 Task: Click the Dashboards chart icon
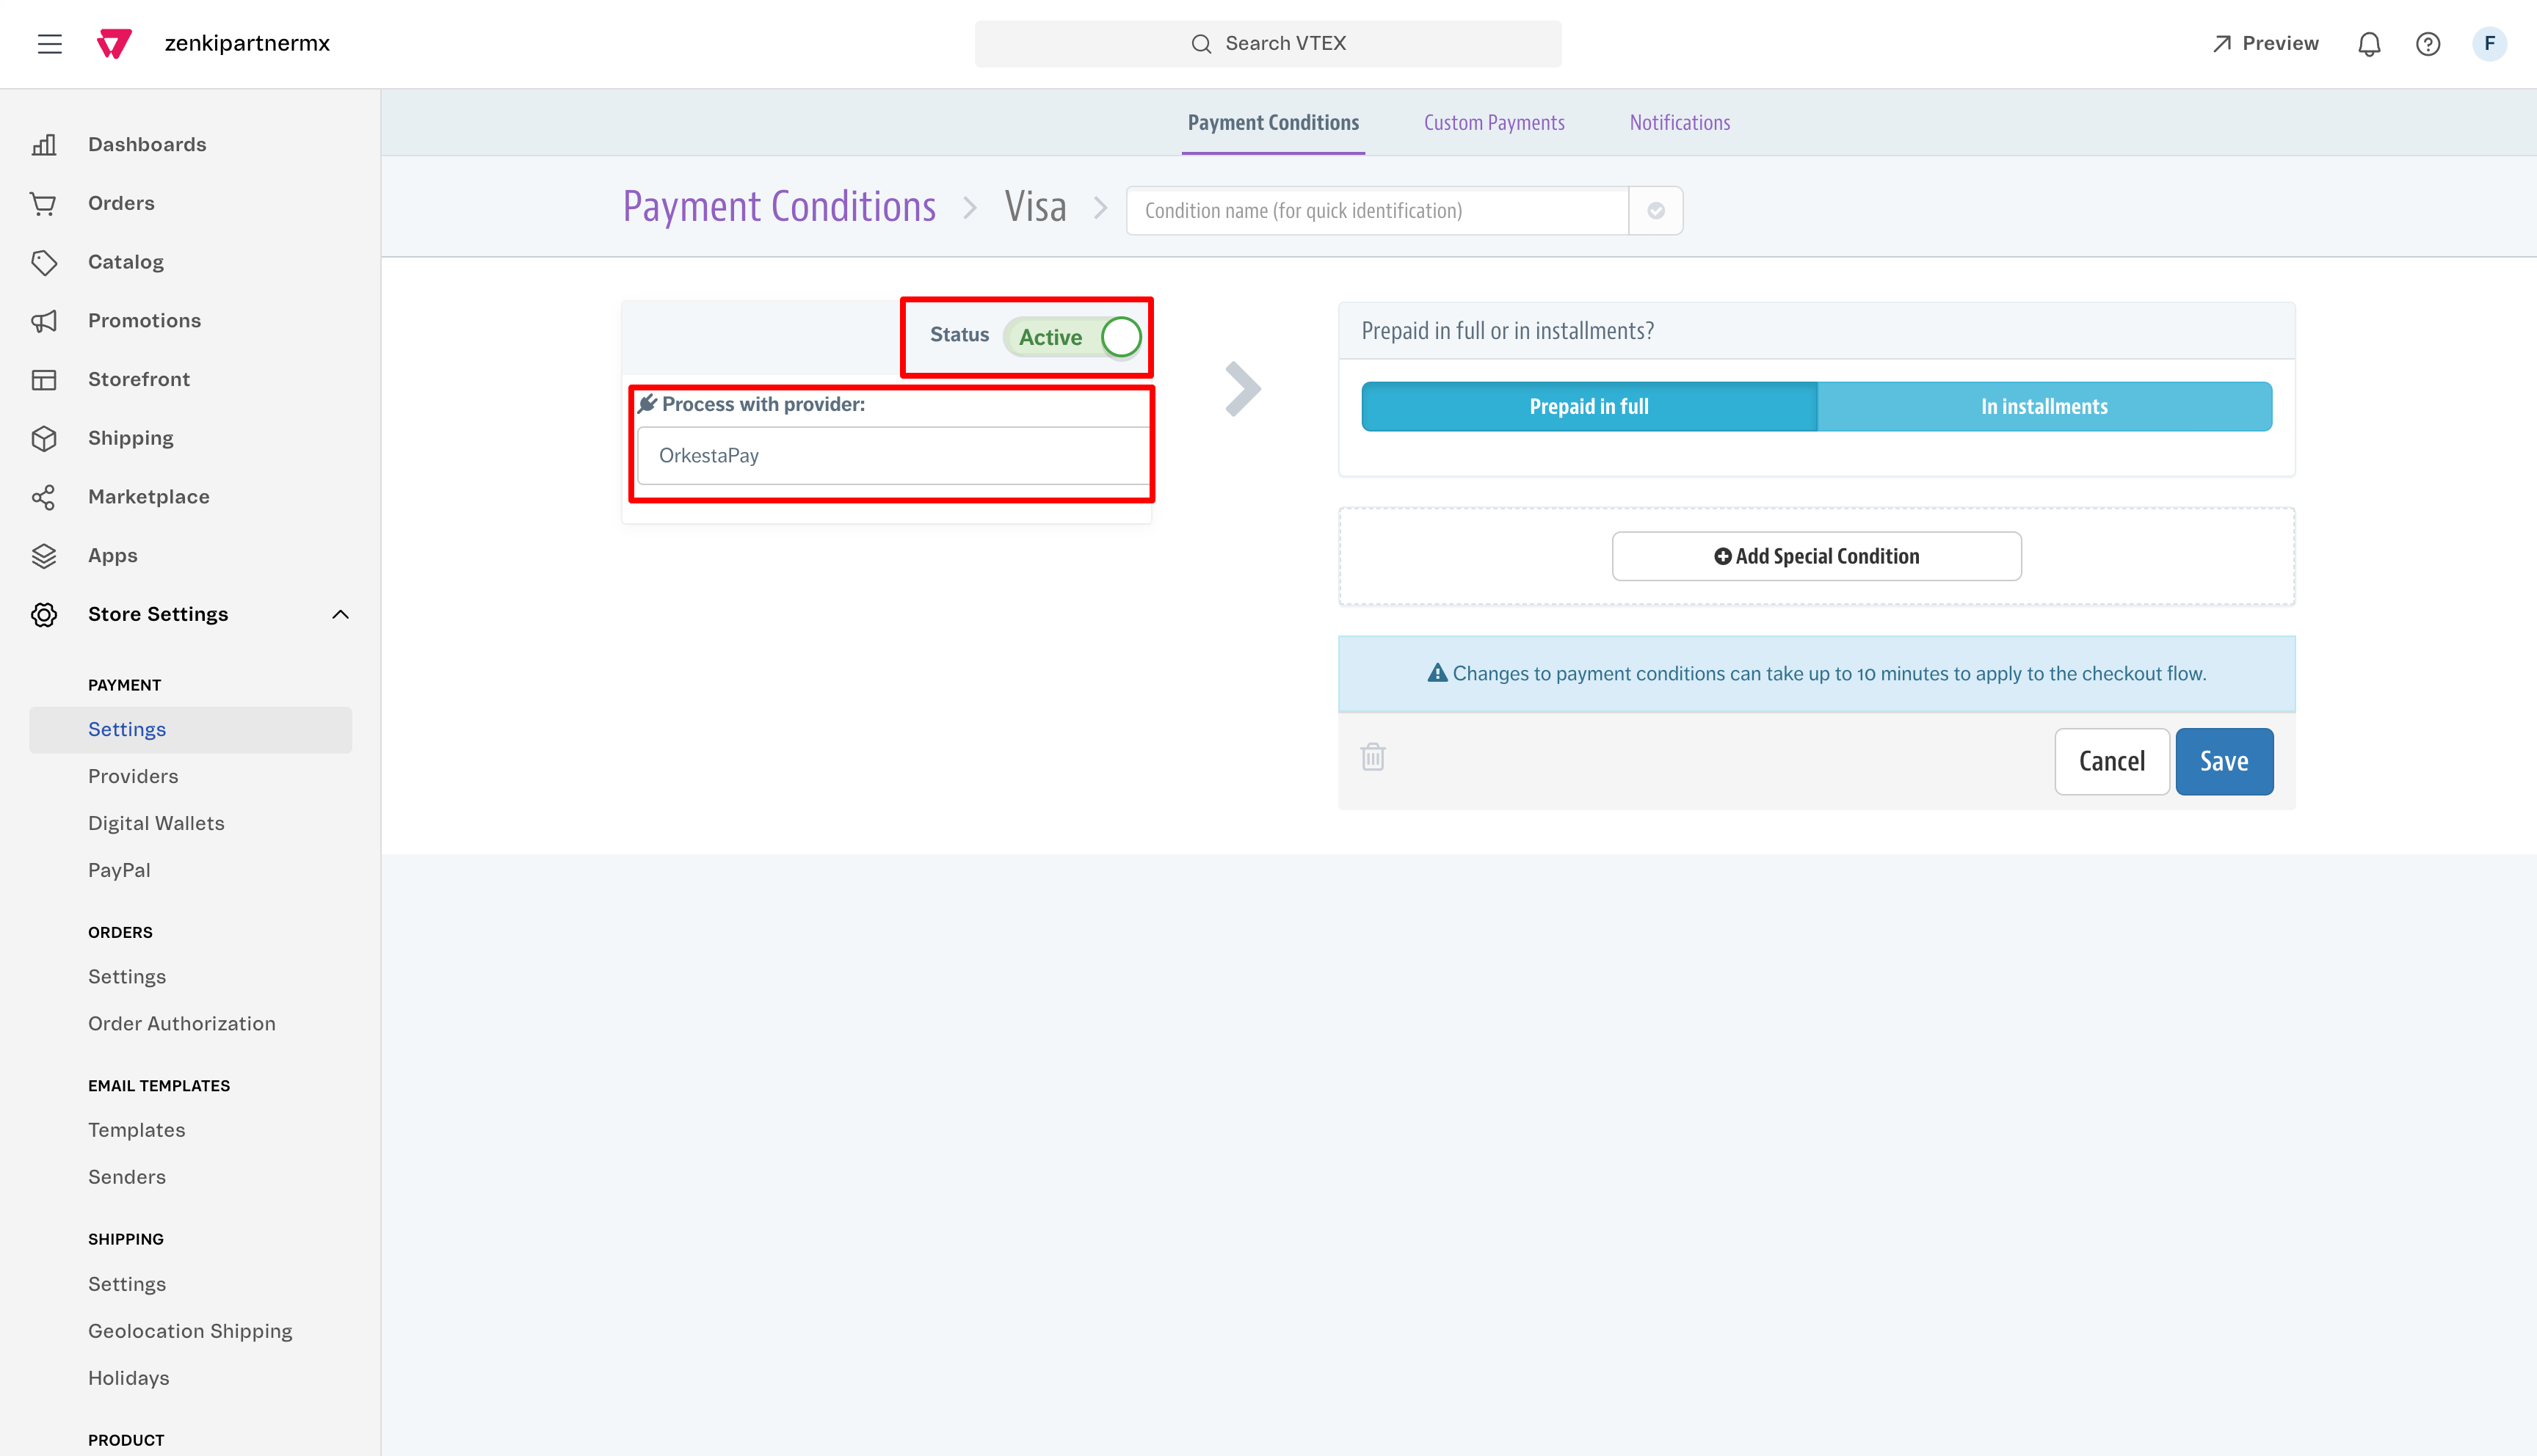(44, 145)
